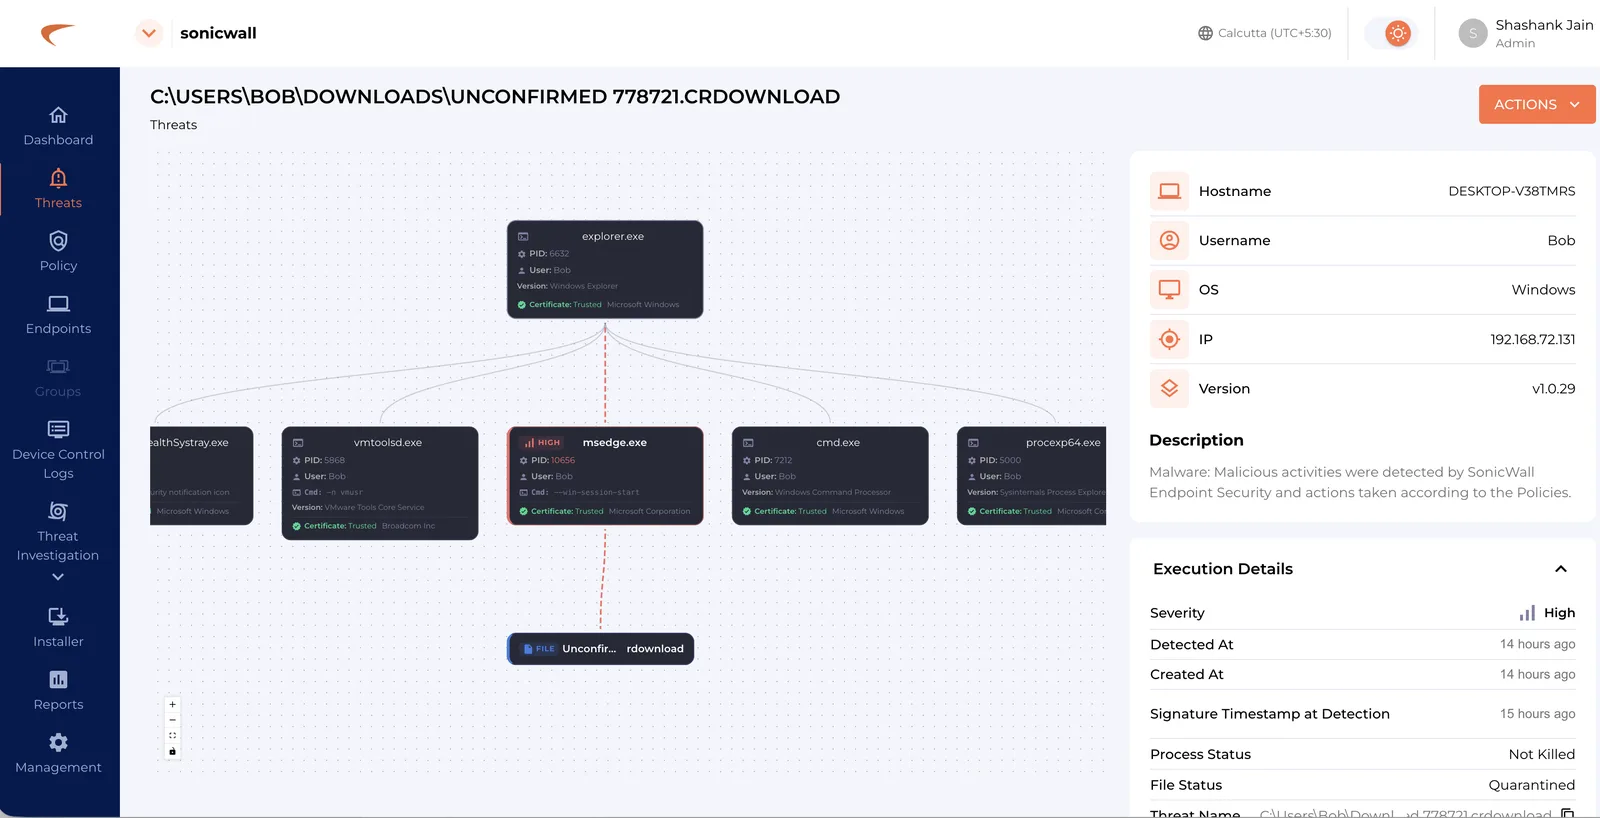The height and width of the screenshot is (818, 1600).
Task: Click the SonicWall logo
Action: point(58,34)
